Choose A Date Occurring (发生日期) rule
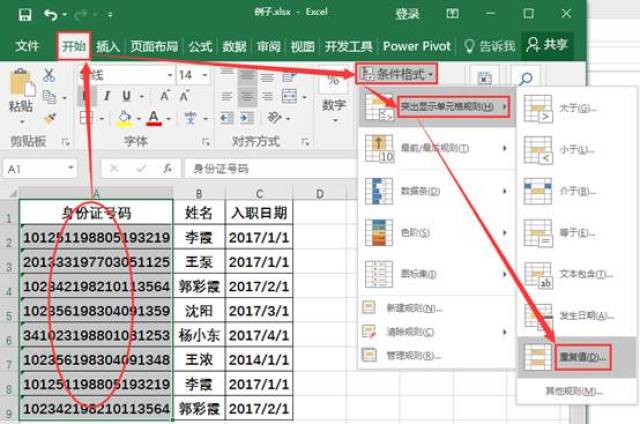 click(x=576, y=316)
